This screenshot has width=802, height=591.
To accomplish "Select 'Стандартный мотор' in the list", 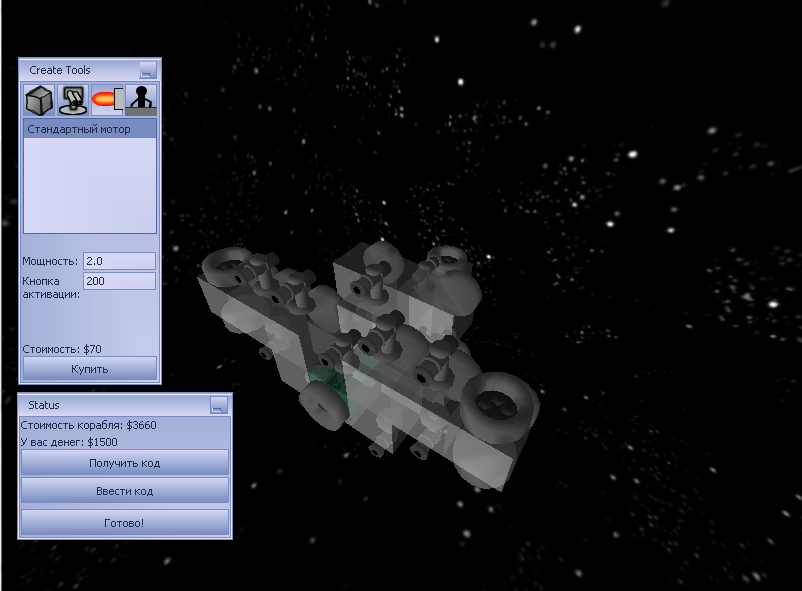I will (x=89, y=129).
